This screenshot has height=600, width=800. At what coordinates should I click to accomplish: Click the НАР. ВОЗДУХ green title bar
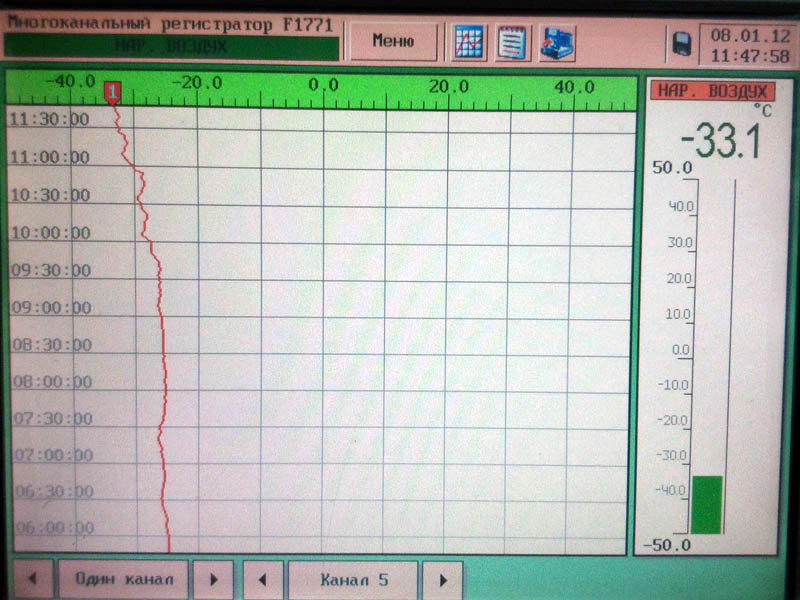click(170, 46)
